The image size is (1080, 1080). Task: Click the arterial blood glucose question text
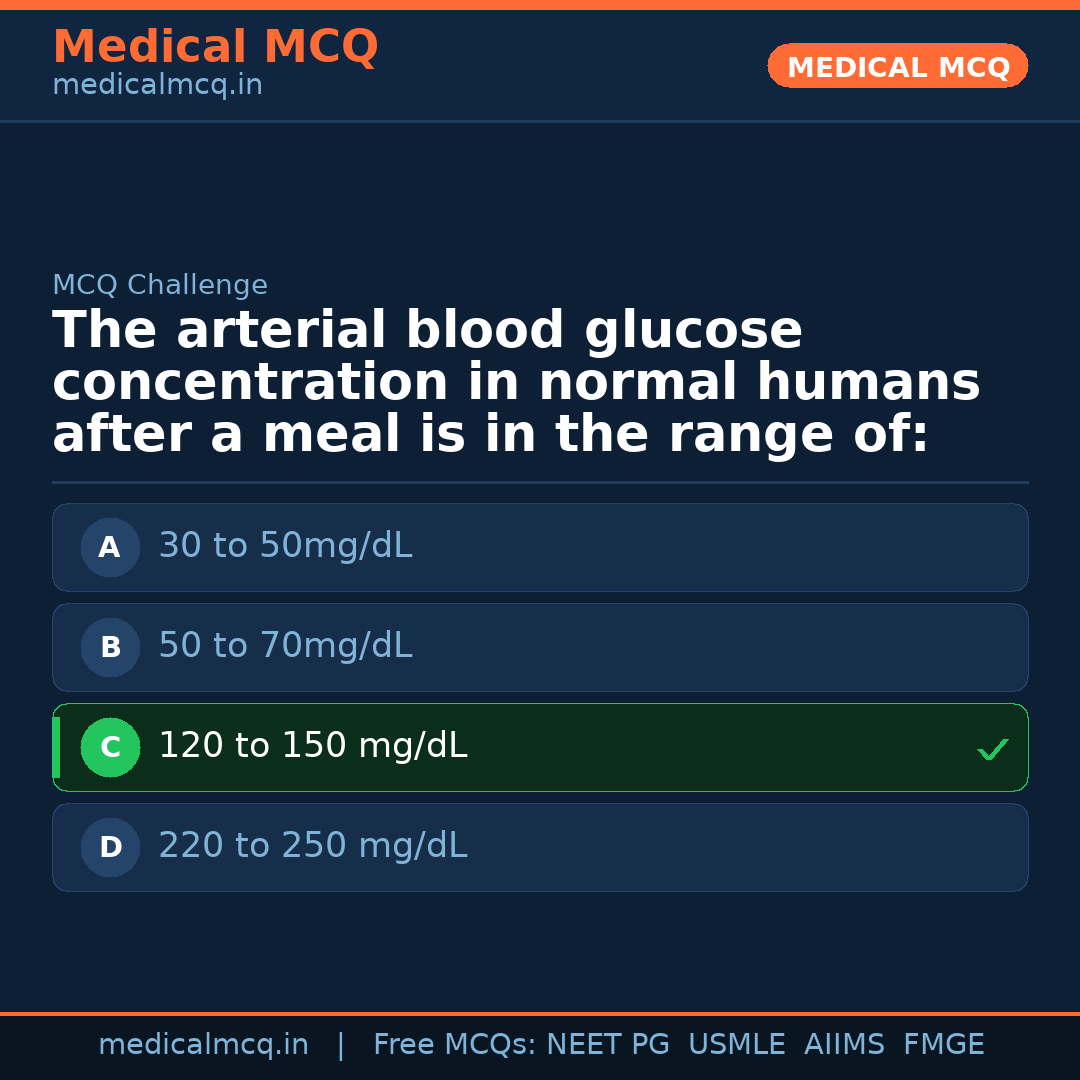515,383
